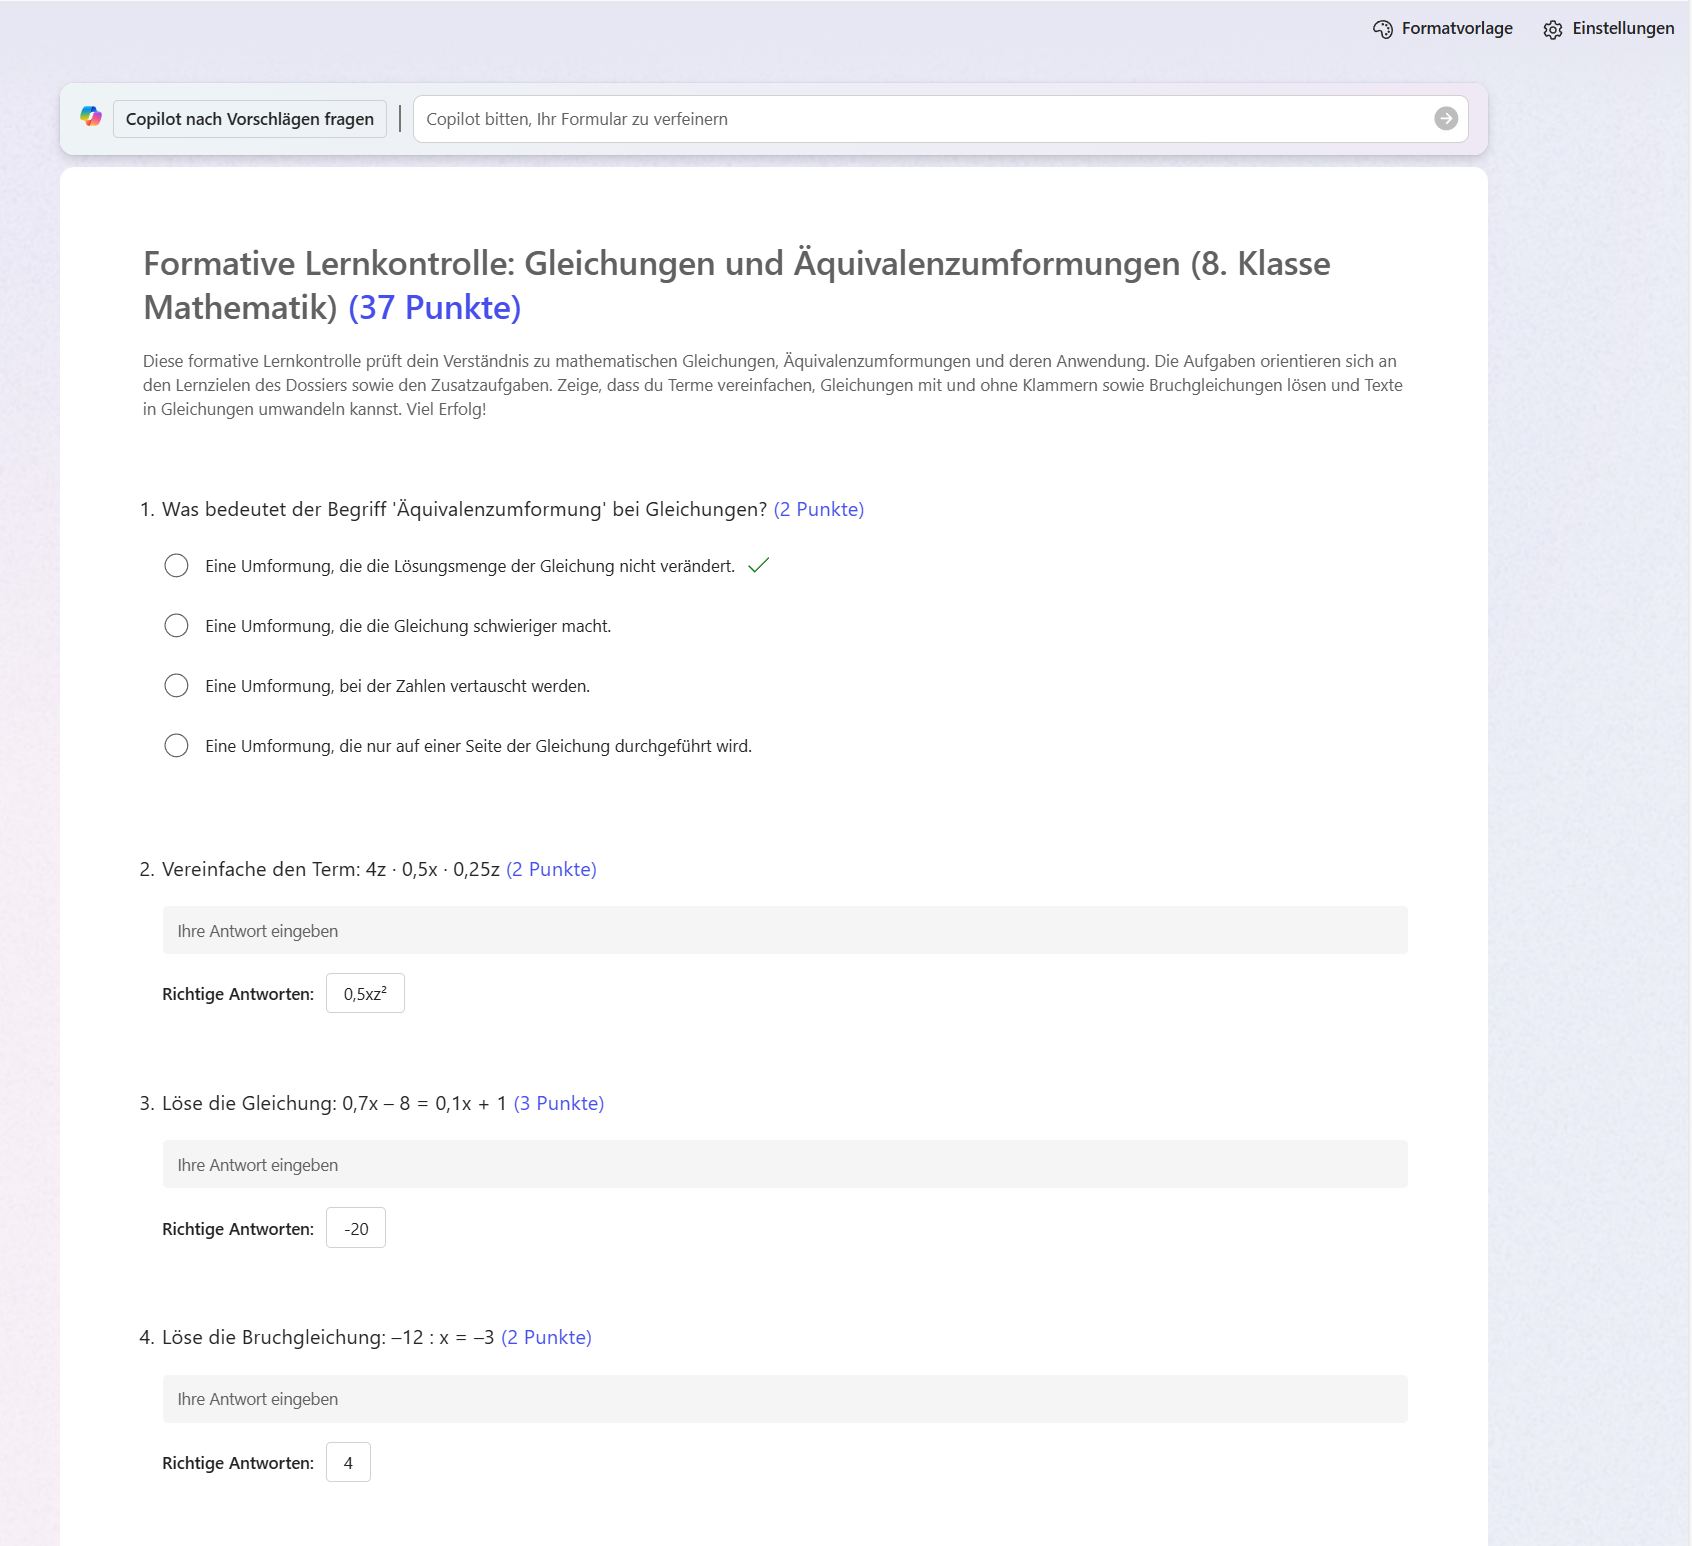
Task: Click the green correct-answer checkmark
Action: pos(759,566)
